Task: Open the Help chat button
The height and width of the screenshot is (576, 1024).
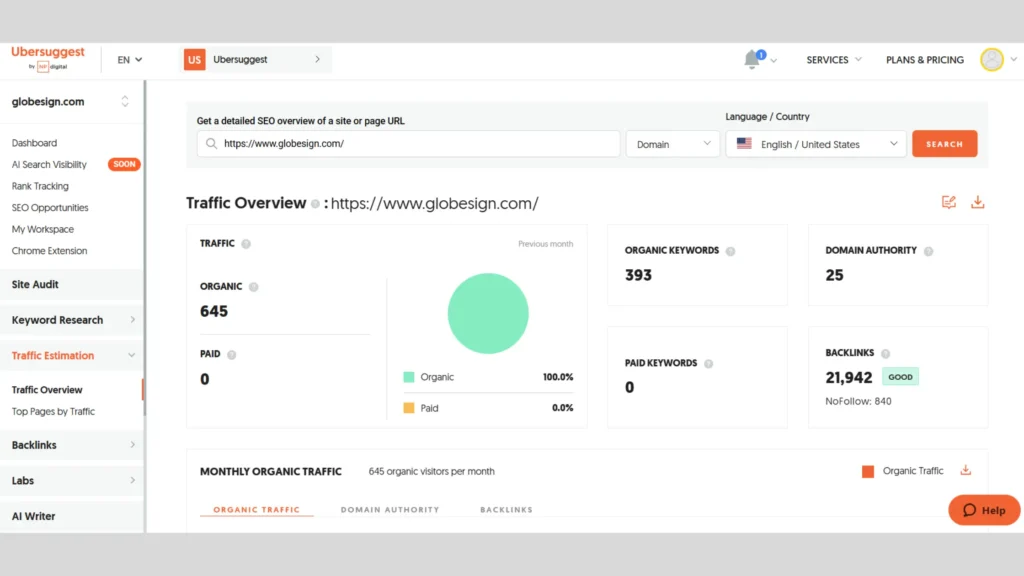Action: point(984,510)
